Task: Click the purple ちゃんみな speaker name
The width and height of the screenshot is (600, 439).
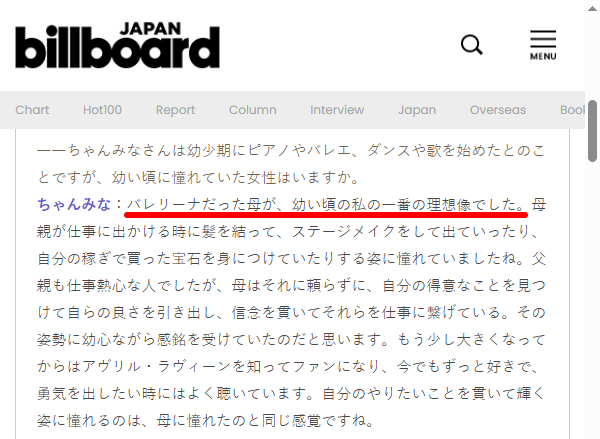Action: pyautogui.click(x=75, y=204)
